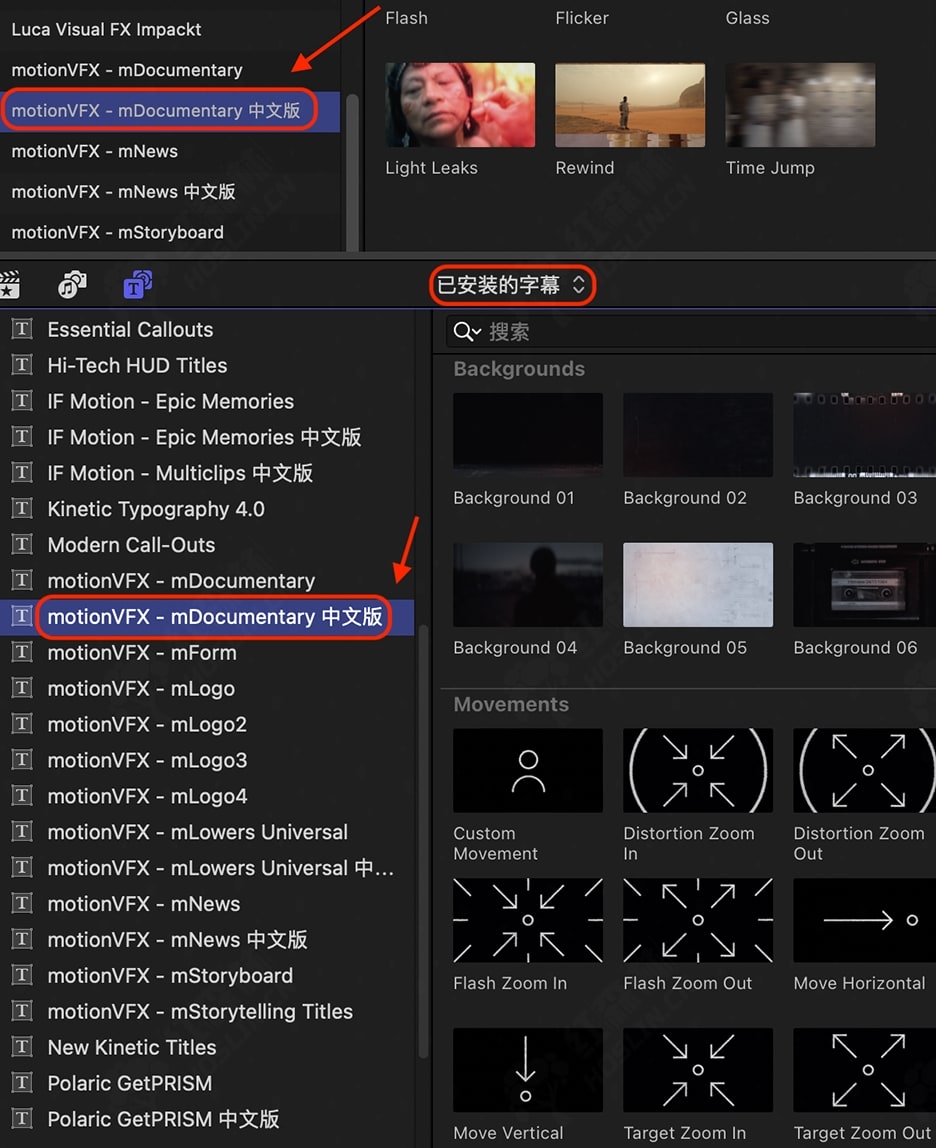The image size is (936, 1148).
Task: Select motionVFX - mStoryboard titles category
Action: pyautogui.click(x=170, y=975)
